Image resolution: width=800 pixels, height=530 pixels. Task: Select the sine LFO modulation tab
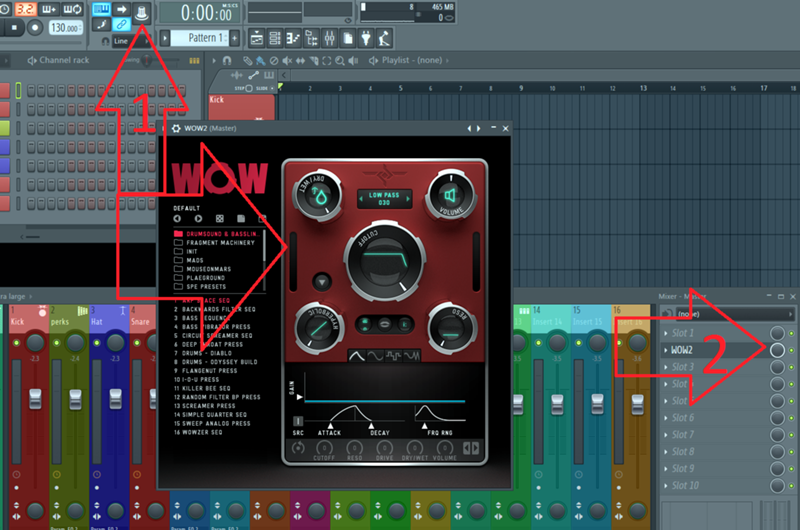(375, 356)
